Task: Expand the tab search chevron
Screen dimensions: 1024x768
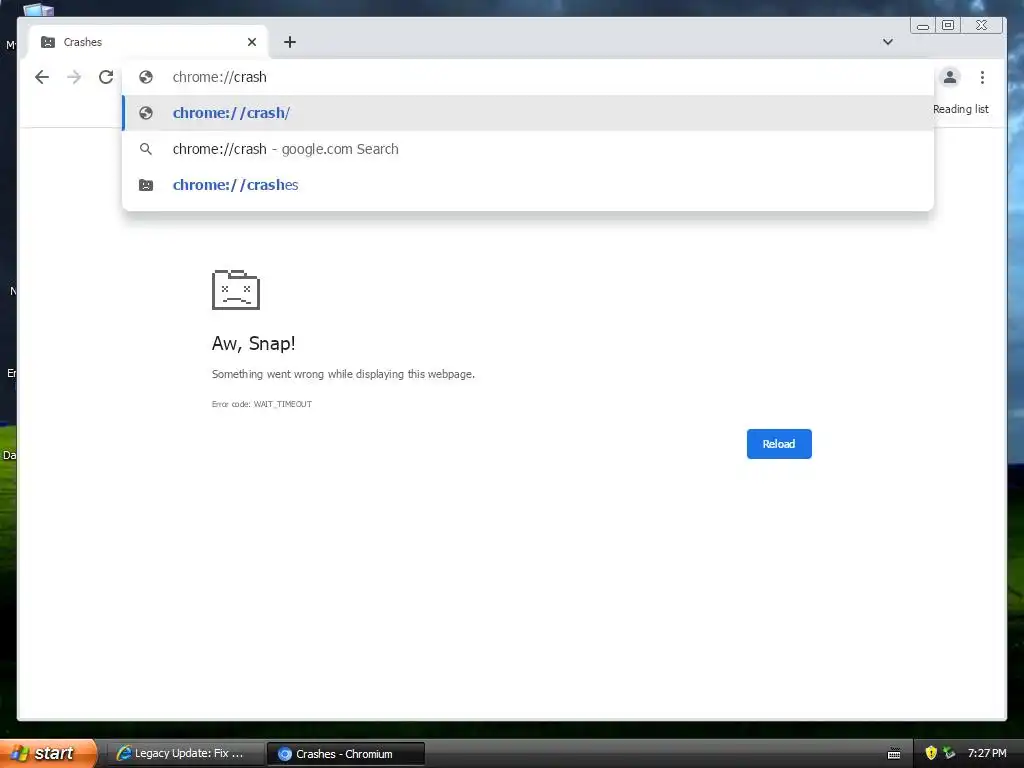Action: [888, 42]
